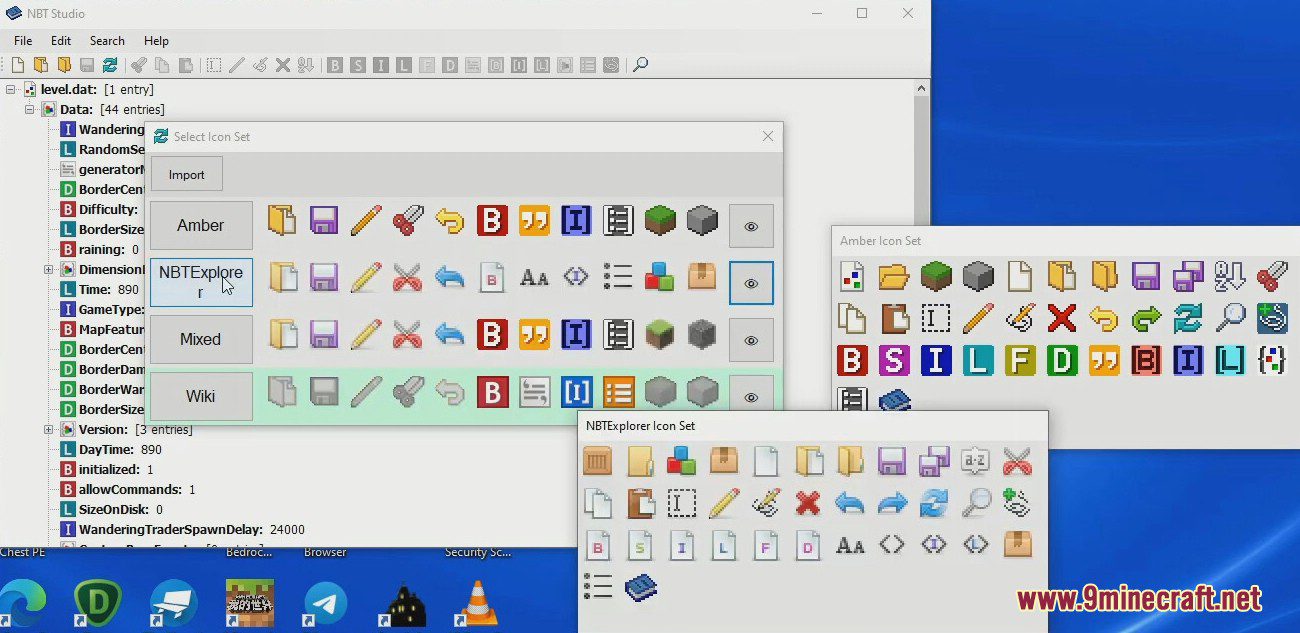Create a new file from the toolbar
The width and height of the screenshot is (1300, 633).
(17, 65)
